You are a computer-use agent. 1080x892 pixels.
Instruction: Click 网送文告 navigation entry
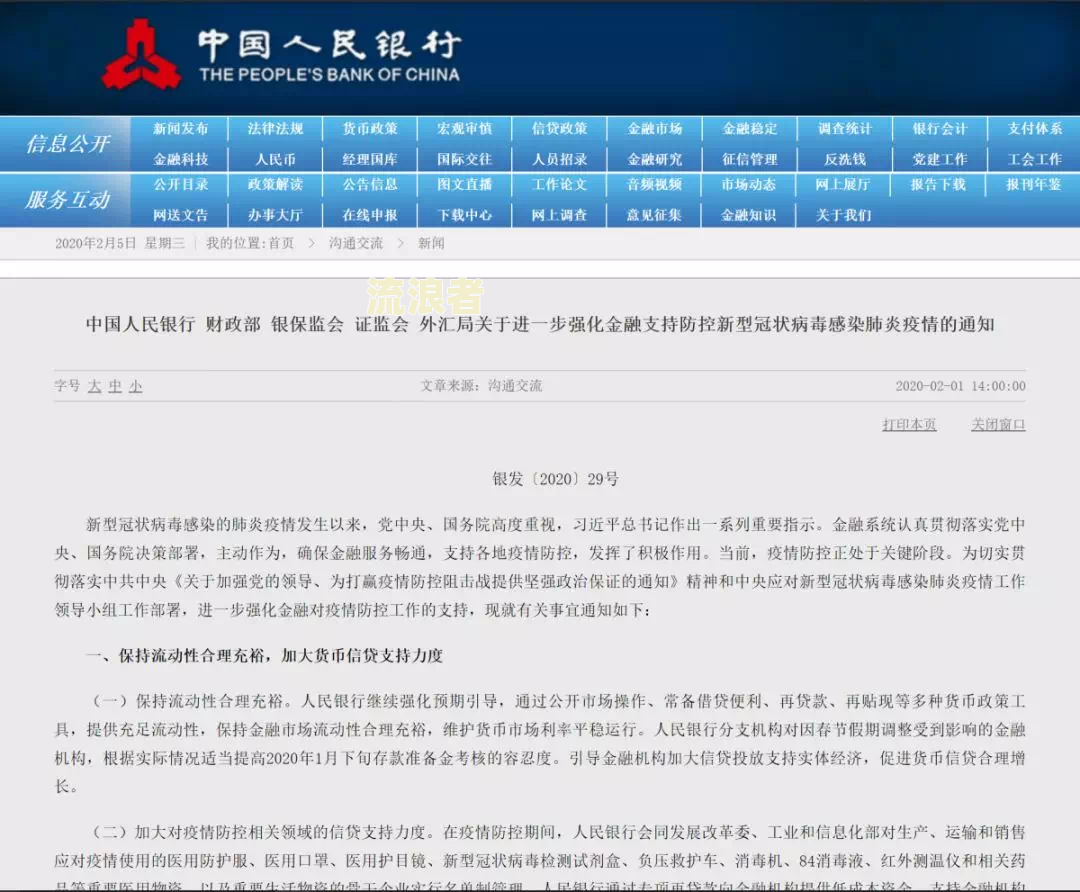coord(180,216)
